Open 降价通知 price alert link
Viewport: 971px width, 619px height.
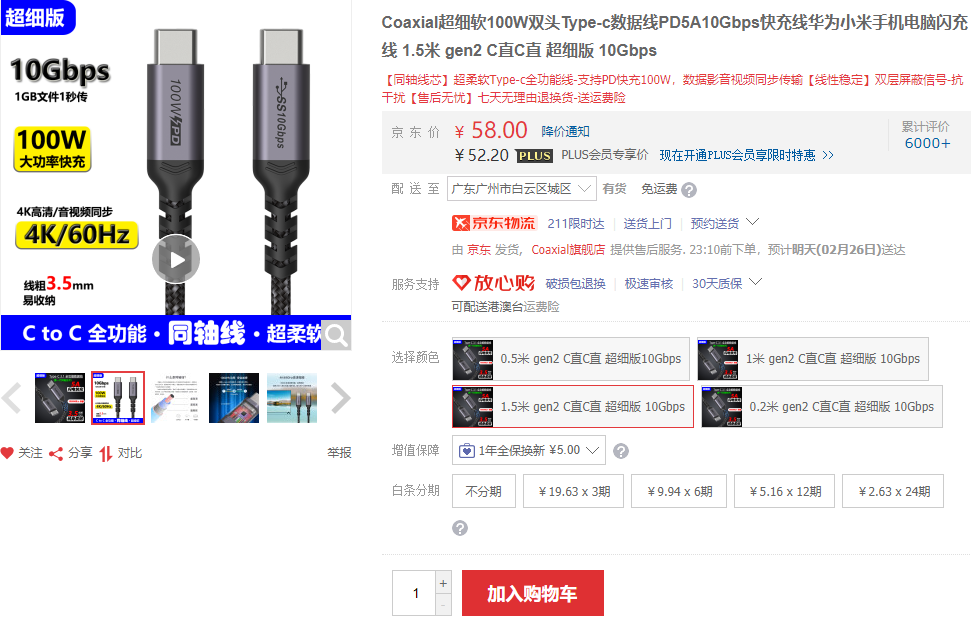[x=565, y=132]
